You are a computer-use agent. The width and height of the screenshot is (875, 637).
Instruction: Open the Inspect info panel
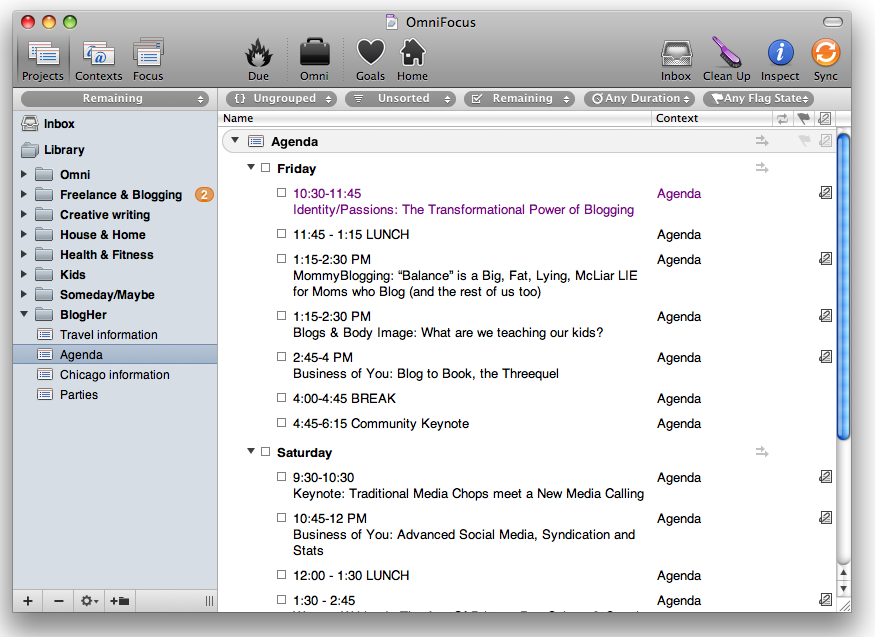tap(780, 60)
